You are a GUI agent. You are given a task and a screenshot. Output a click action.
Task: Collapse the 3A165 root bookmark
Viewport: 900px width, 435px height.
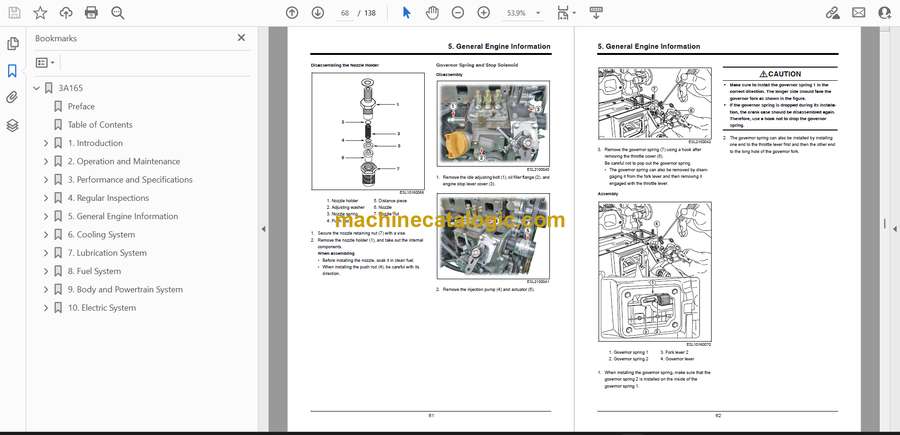tap(37, 88)
